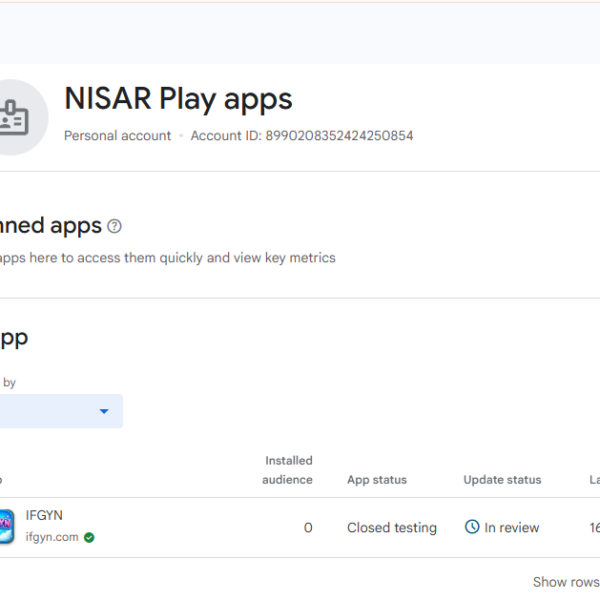
Task: Click the Closed testing status cell
Action: click(392, 528)
